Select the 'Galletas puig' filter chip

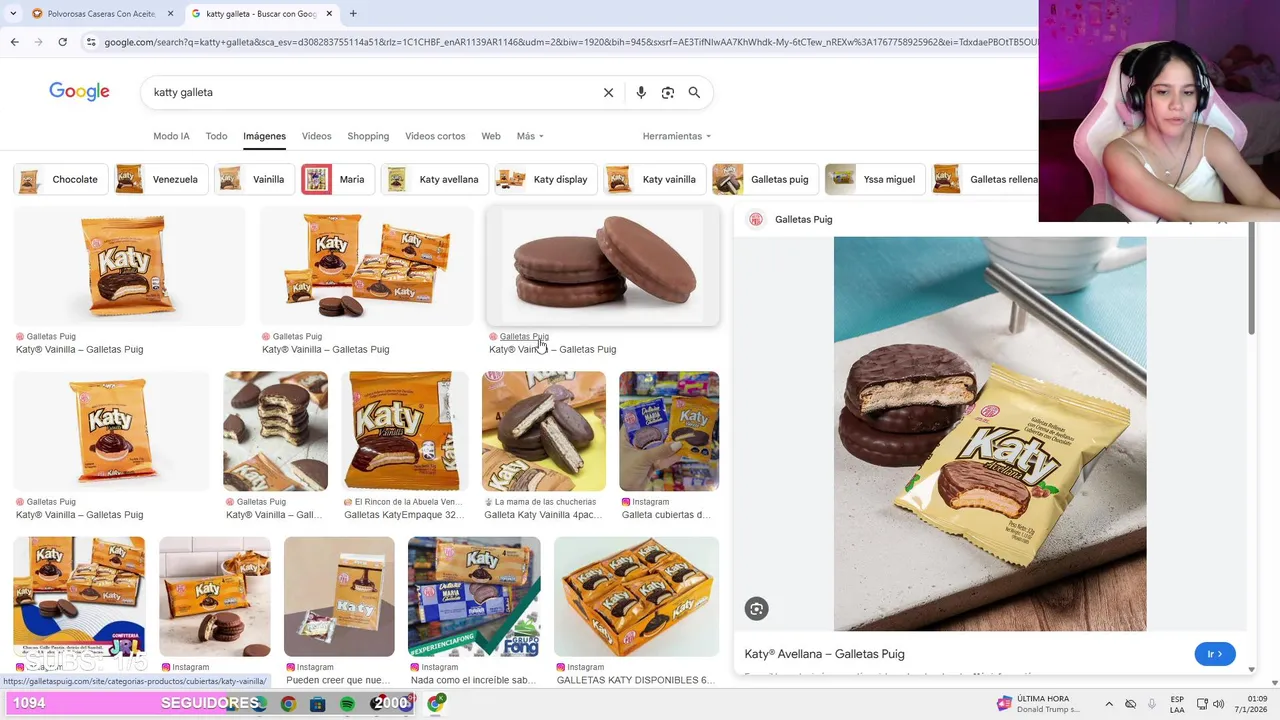765,179
